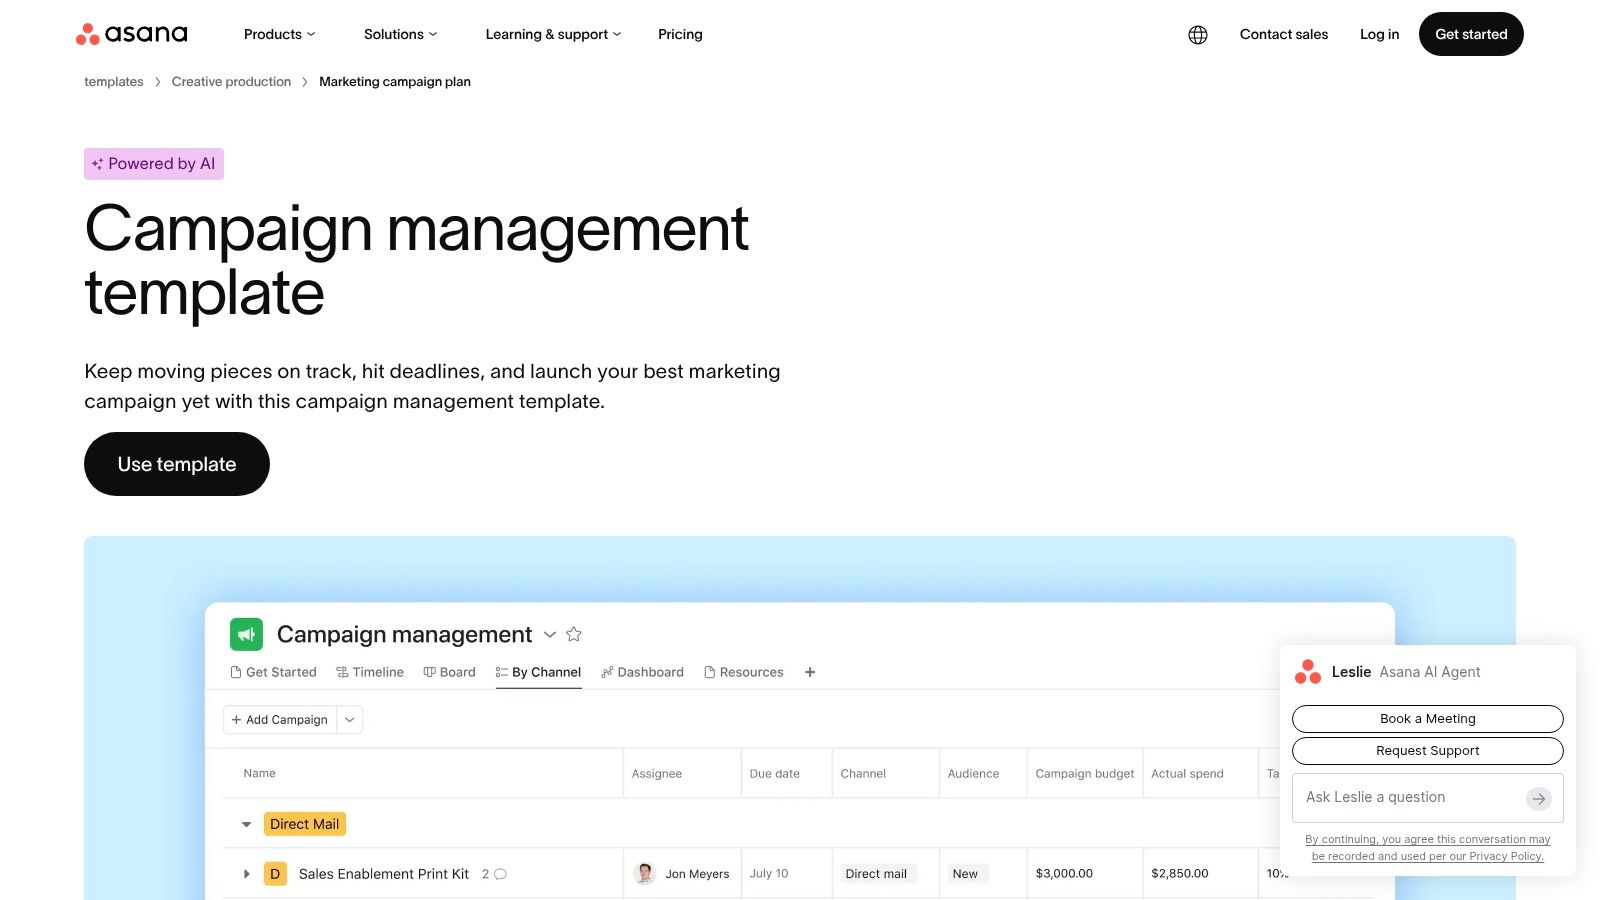Click the Actual spend column header

point(1187,774)
